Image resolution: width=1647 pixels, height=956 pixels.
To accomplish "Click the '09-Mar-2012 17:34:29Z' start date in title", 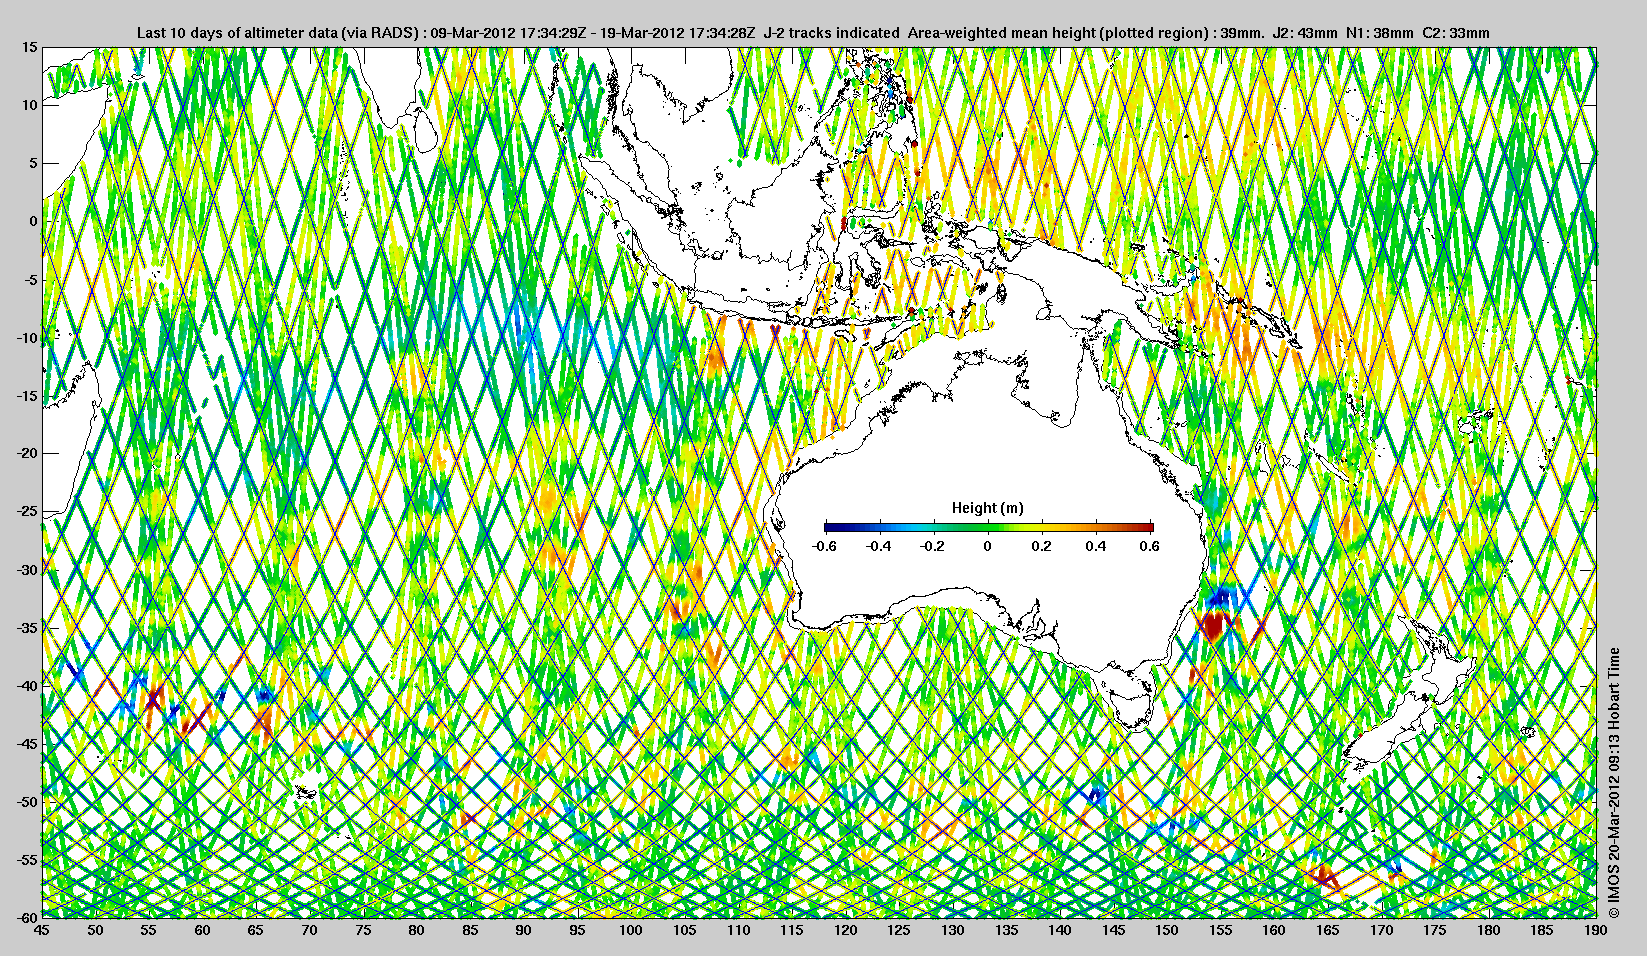I will pos(507,33).
